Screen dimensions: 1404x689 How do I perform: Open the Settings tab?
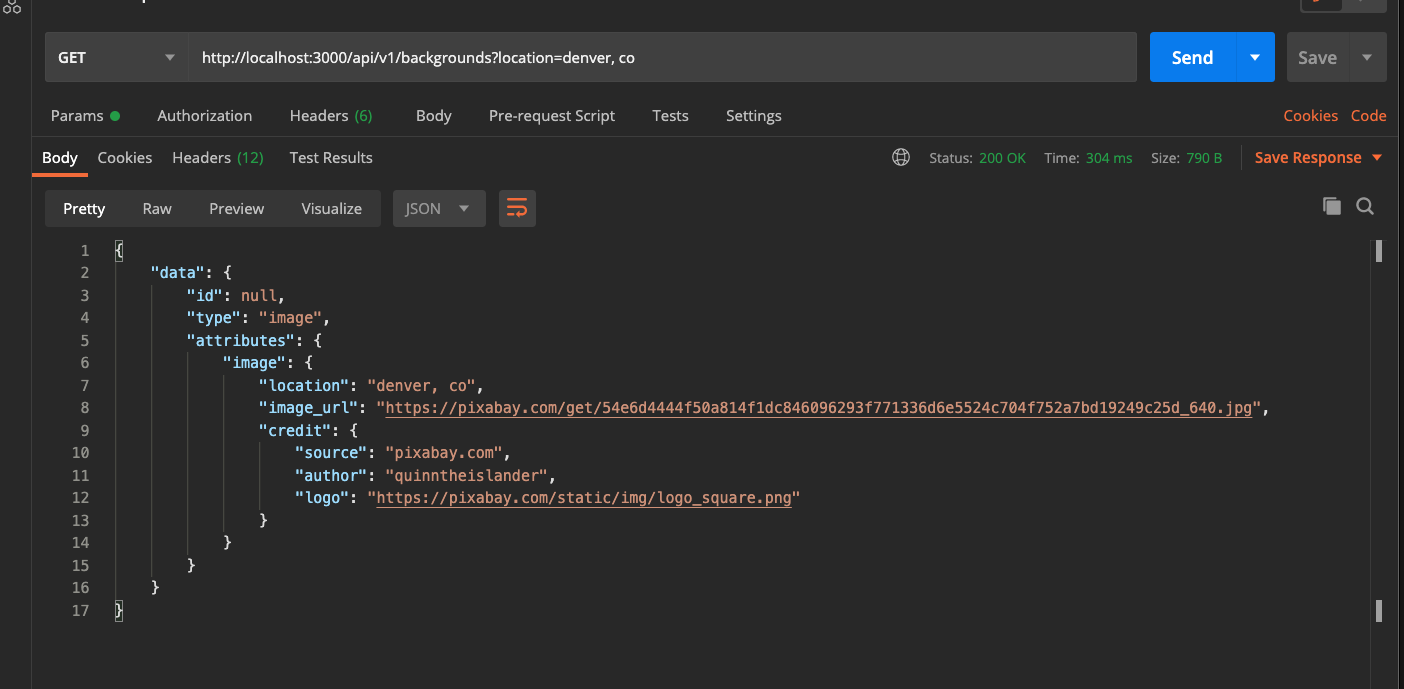[753, 115]
